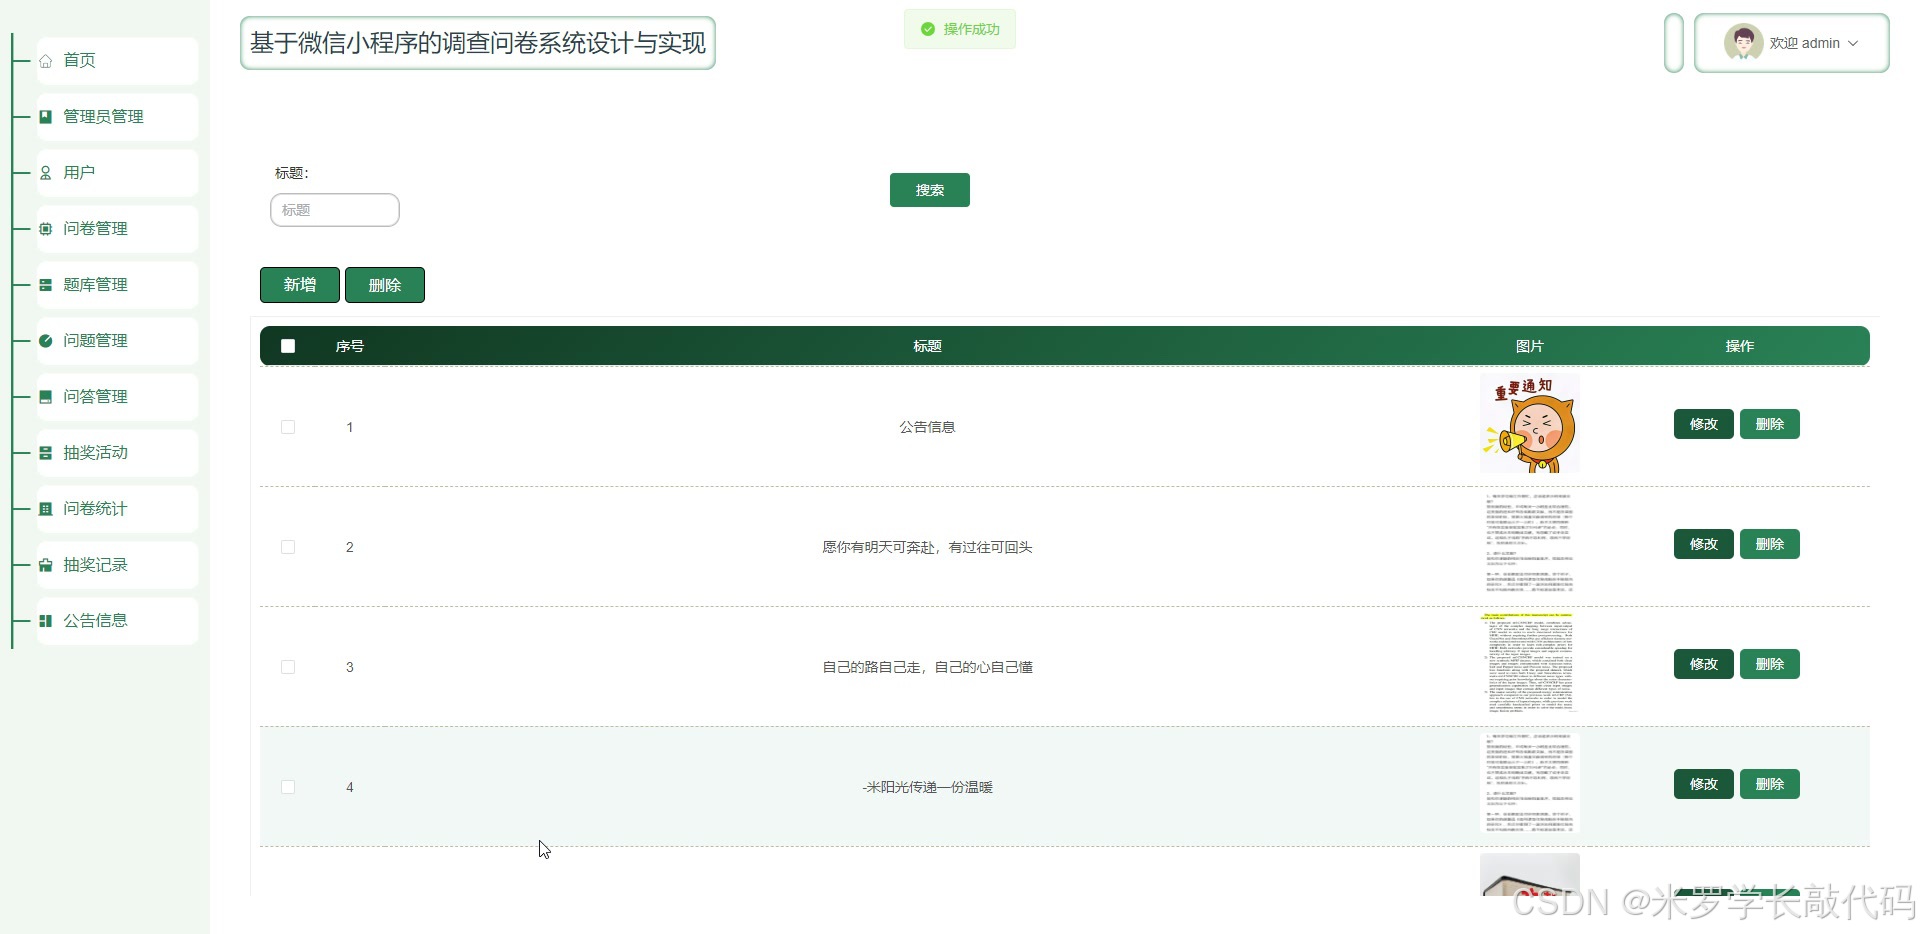Check the box for 米阳光传递一份温暖 row
The width and height of the screenshot is (1920, 934).
click(x=288, y=787)
